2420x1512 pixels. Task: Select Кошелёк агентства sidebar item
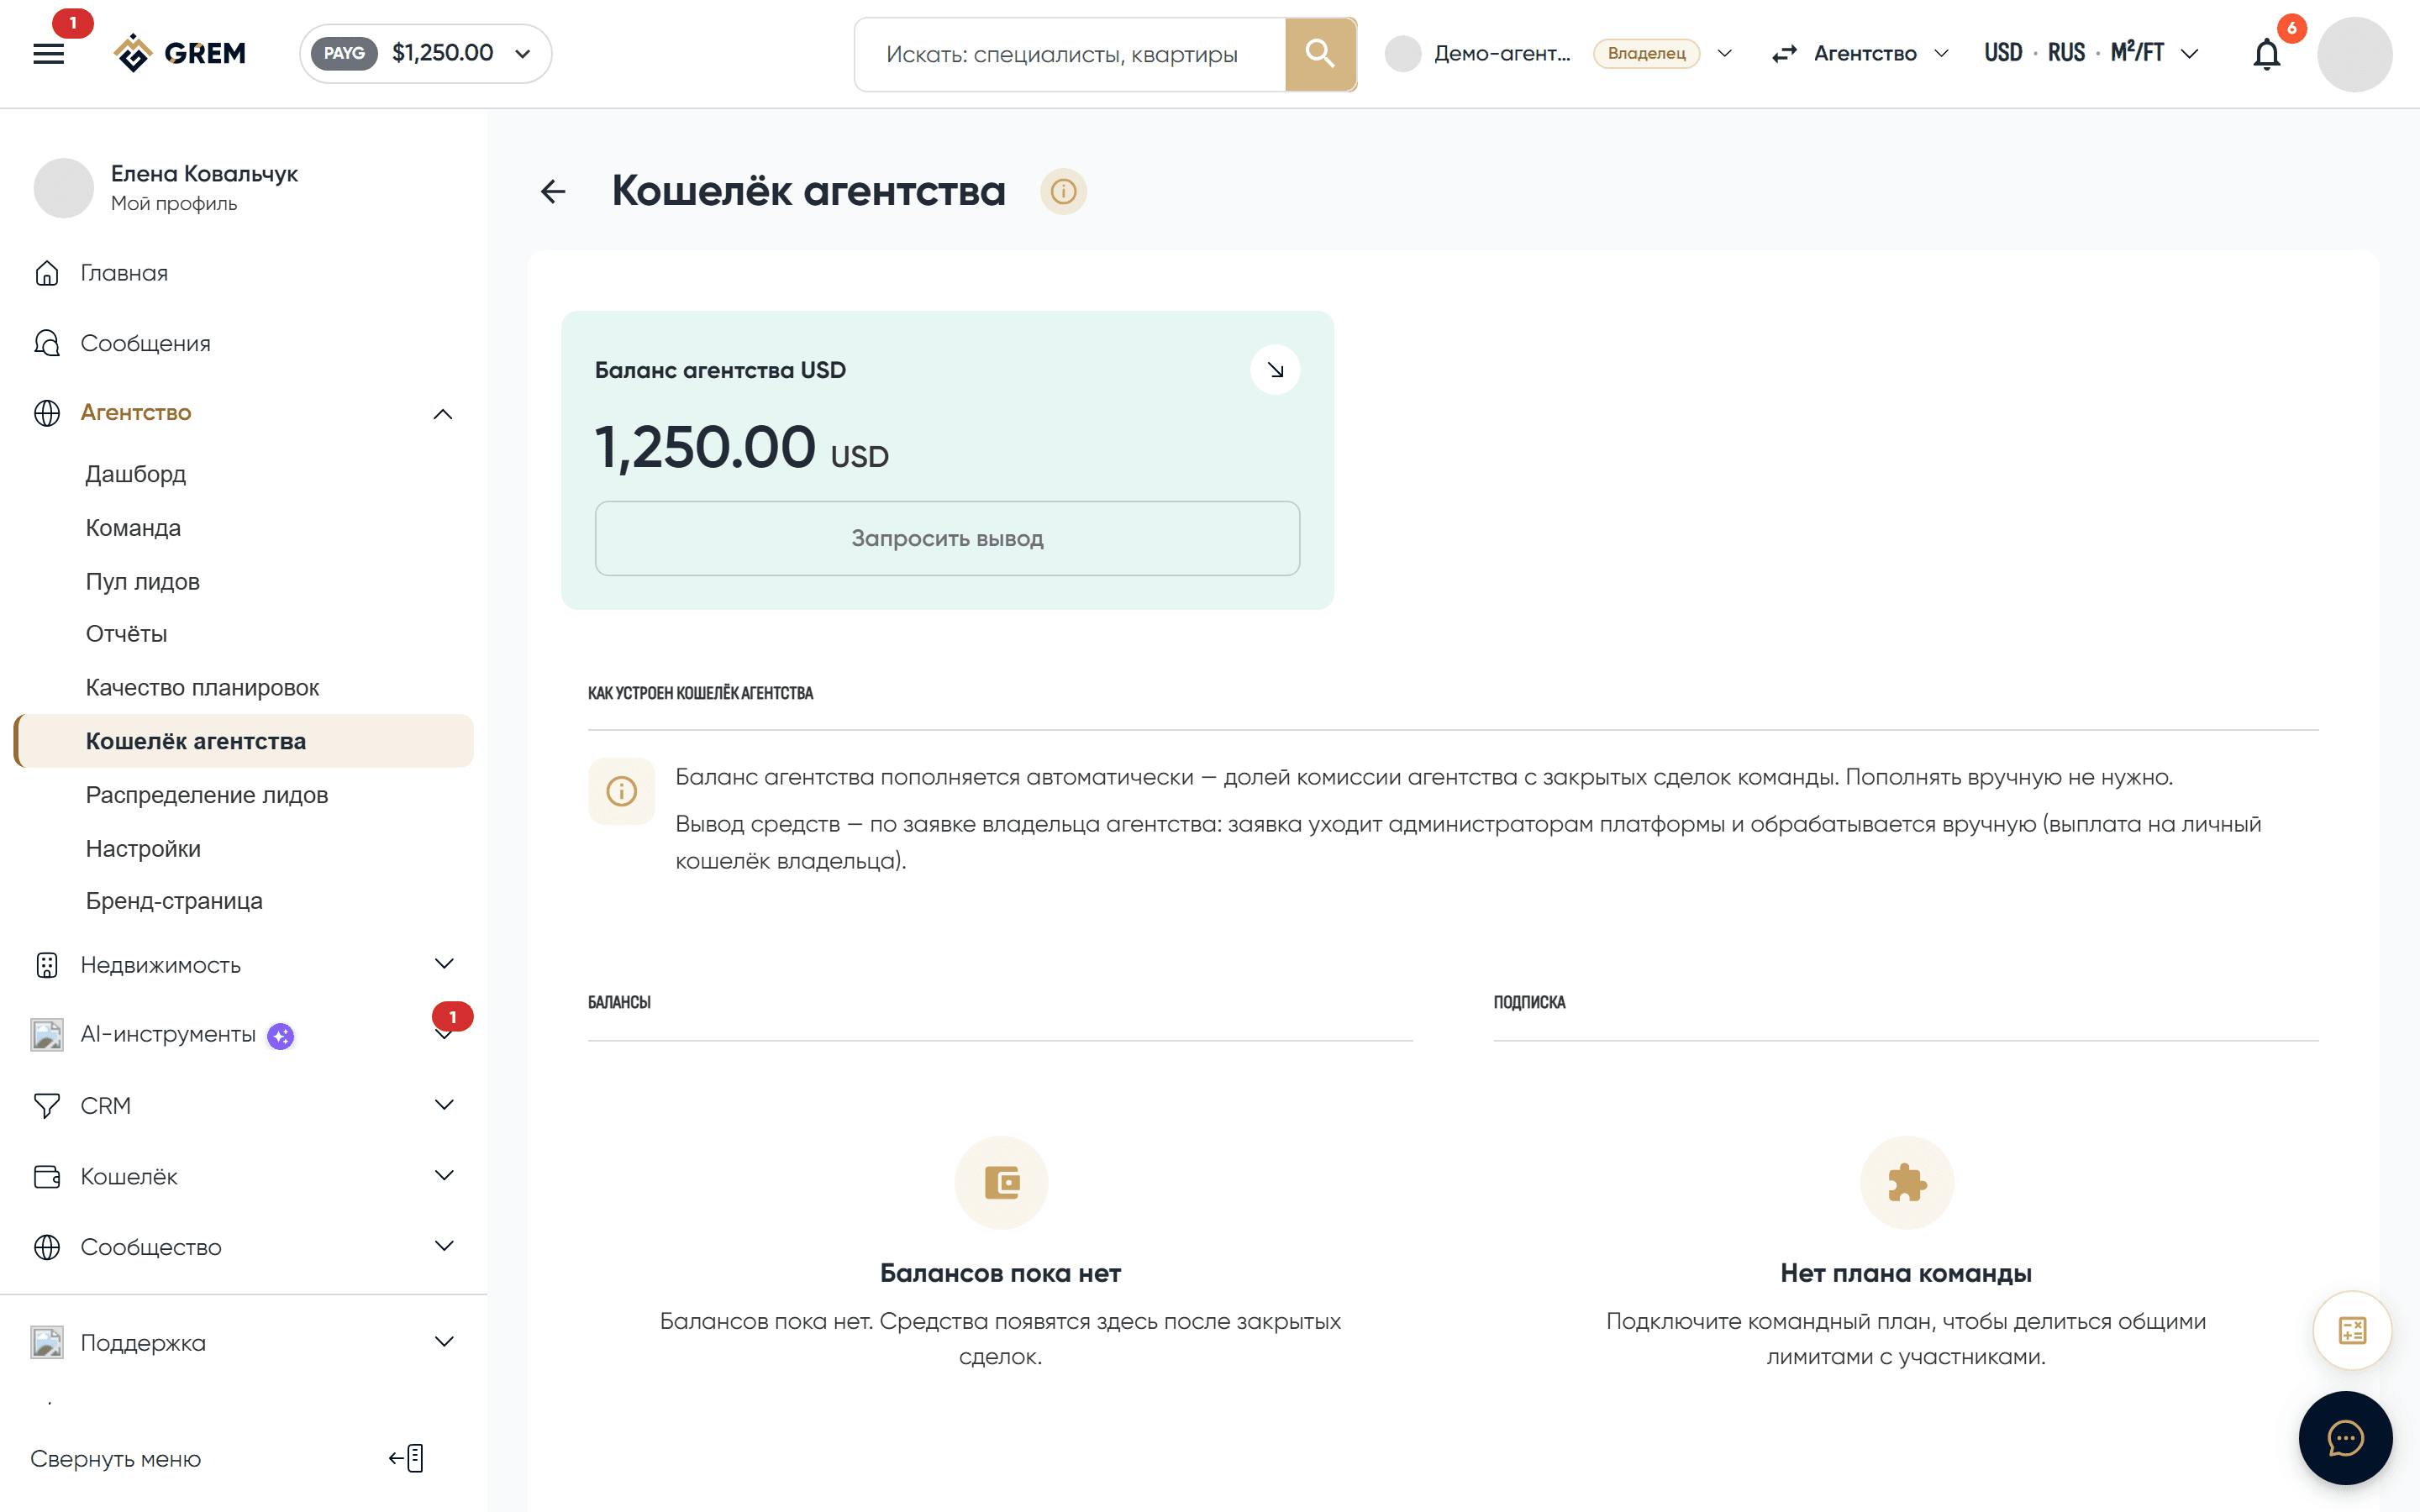click(x=244, y=741)
